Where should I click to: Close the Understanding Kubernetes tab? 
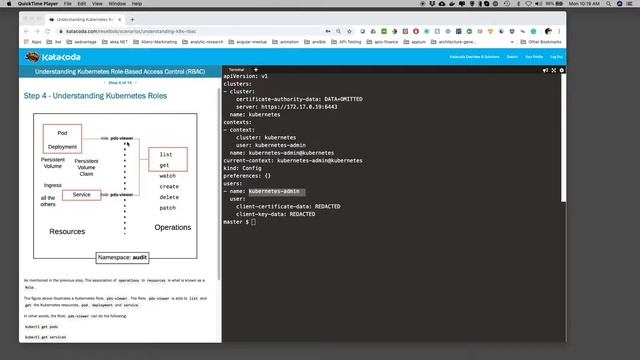(x=120, y=20)
